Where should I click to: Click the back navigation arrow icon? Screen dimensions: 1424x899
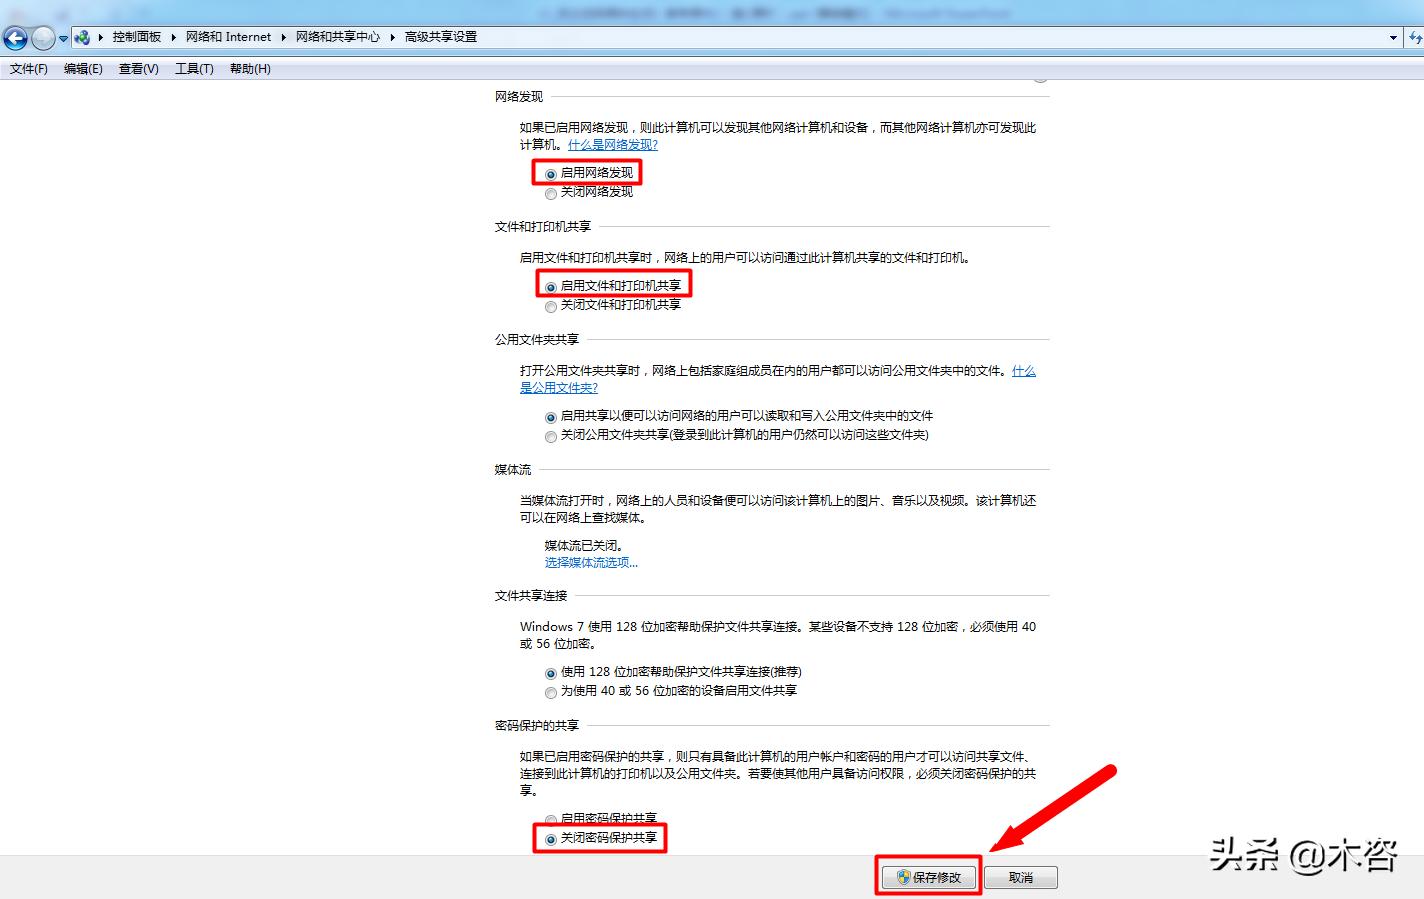point(15,37)
